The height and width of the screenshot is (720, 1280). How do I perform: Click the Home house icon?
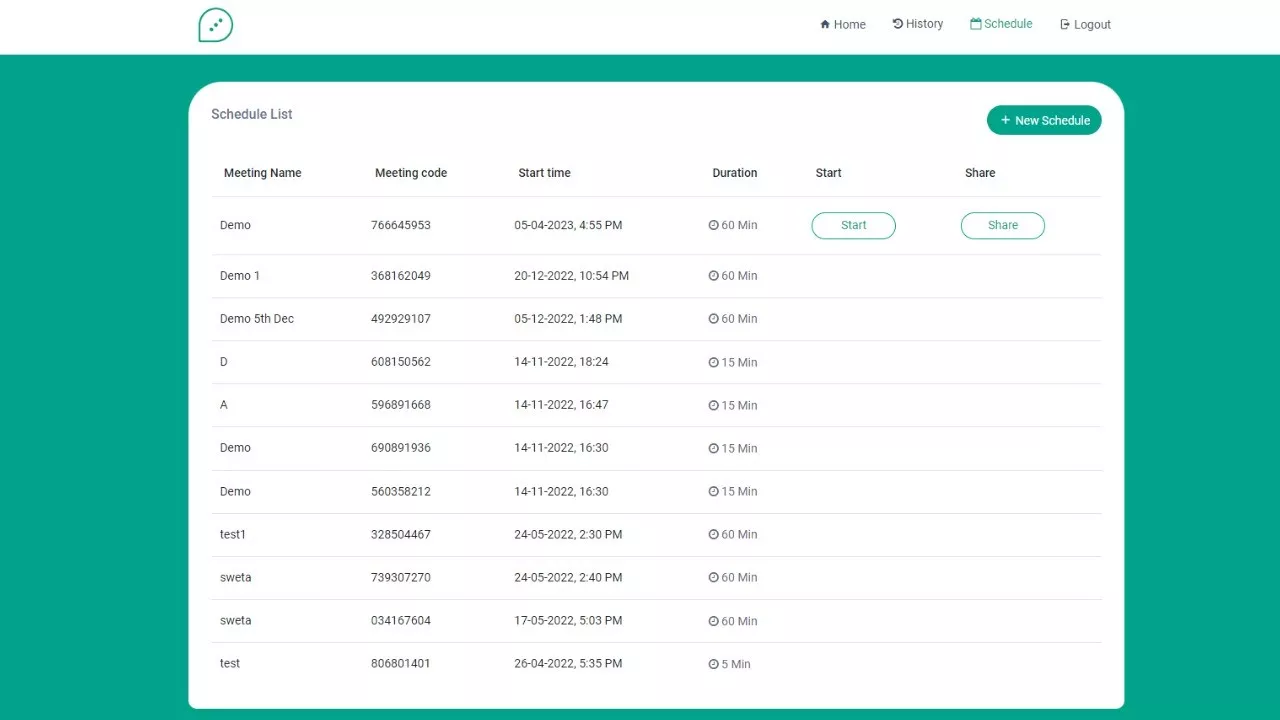tap(825, 25)
